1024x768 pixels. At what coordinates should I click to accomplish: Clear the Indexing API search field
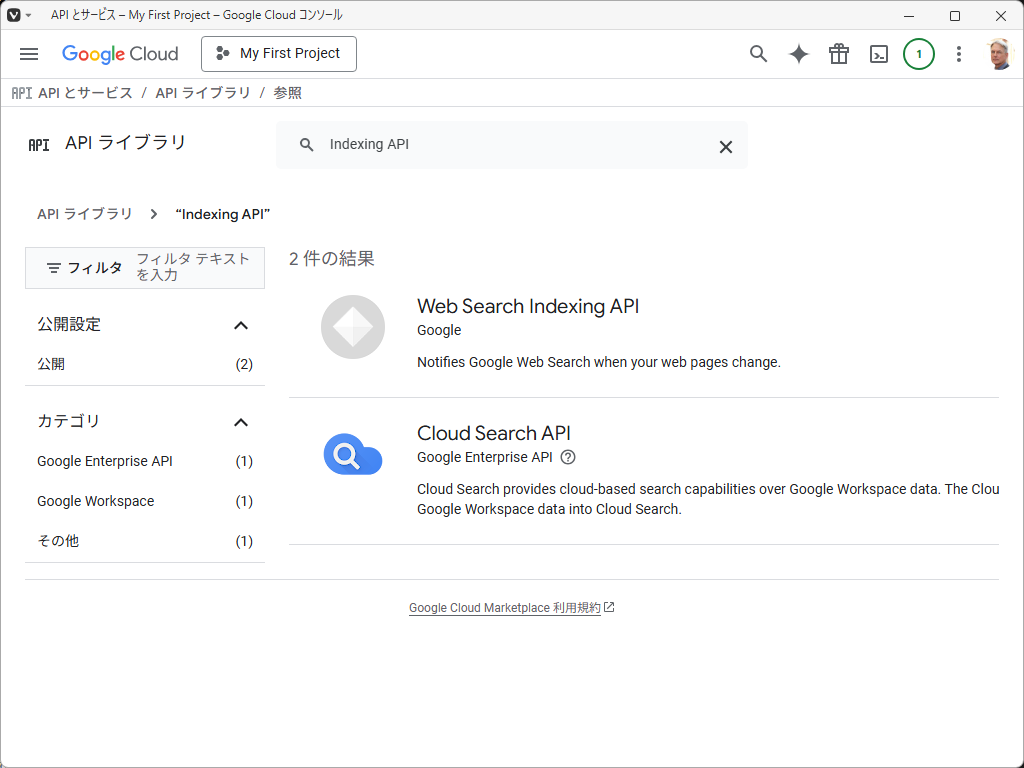pos(726,146)
